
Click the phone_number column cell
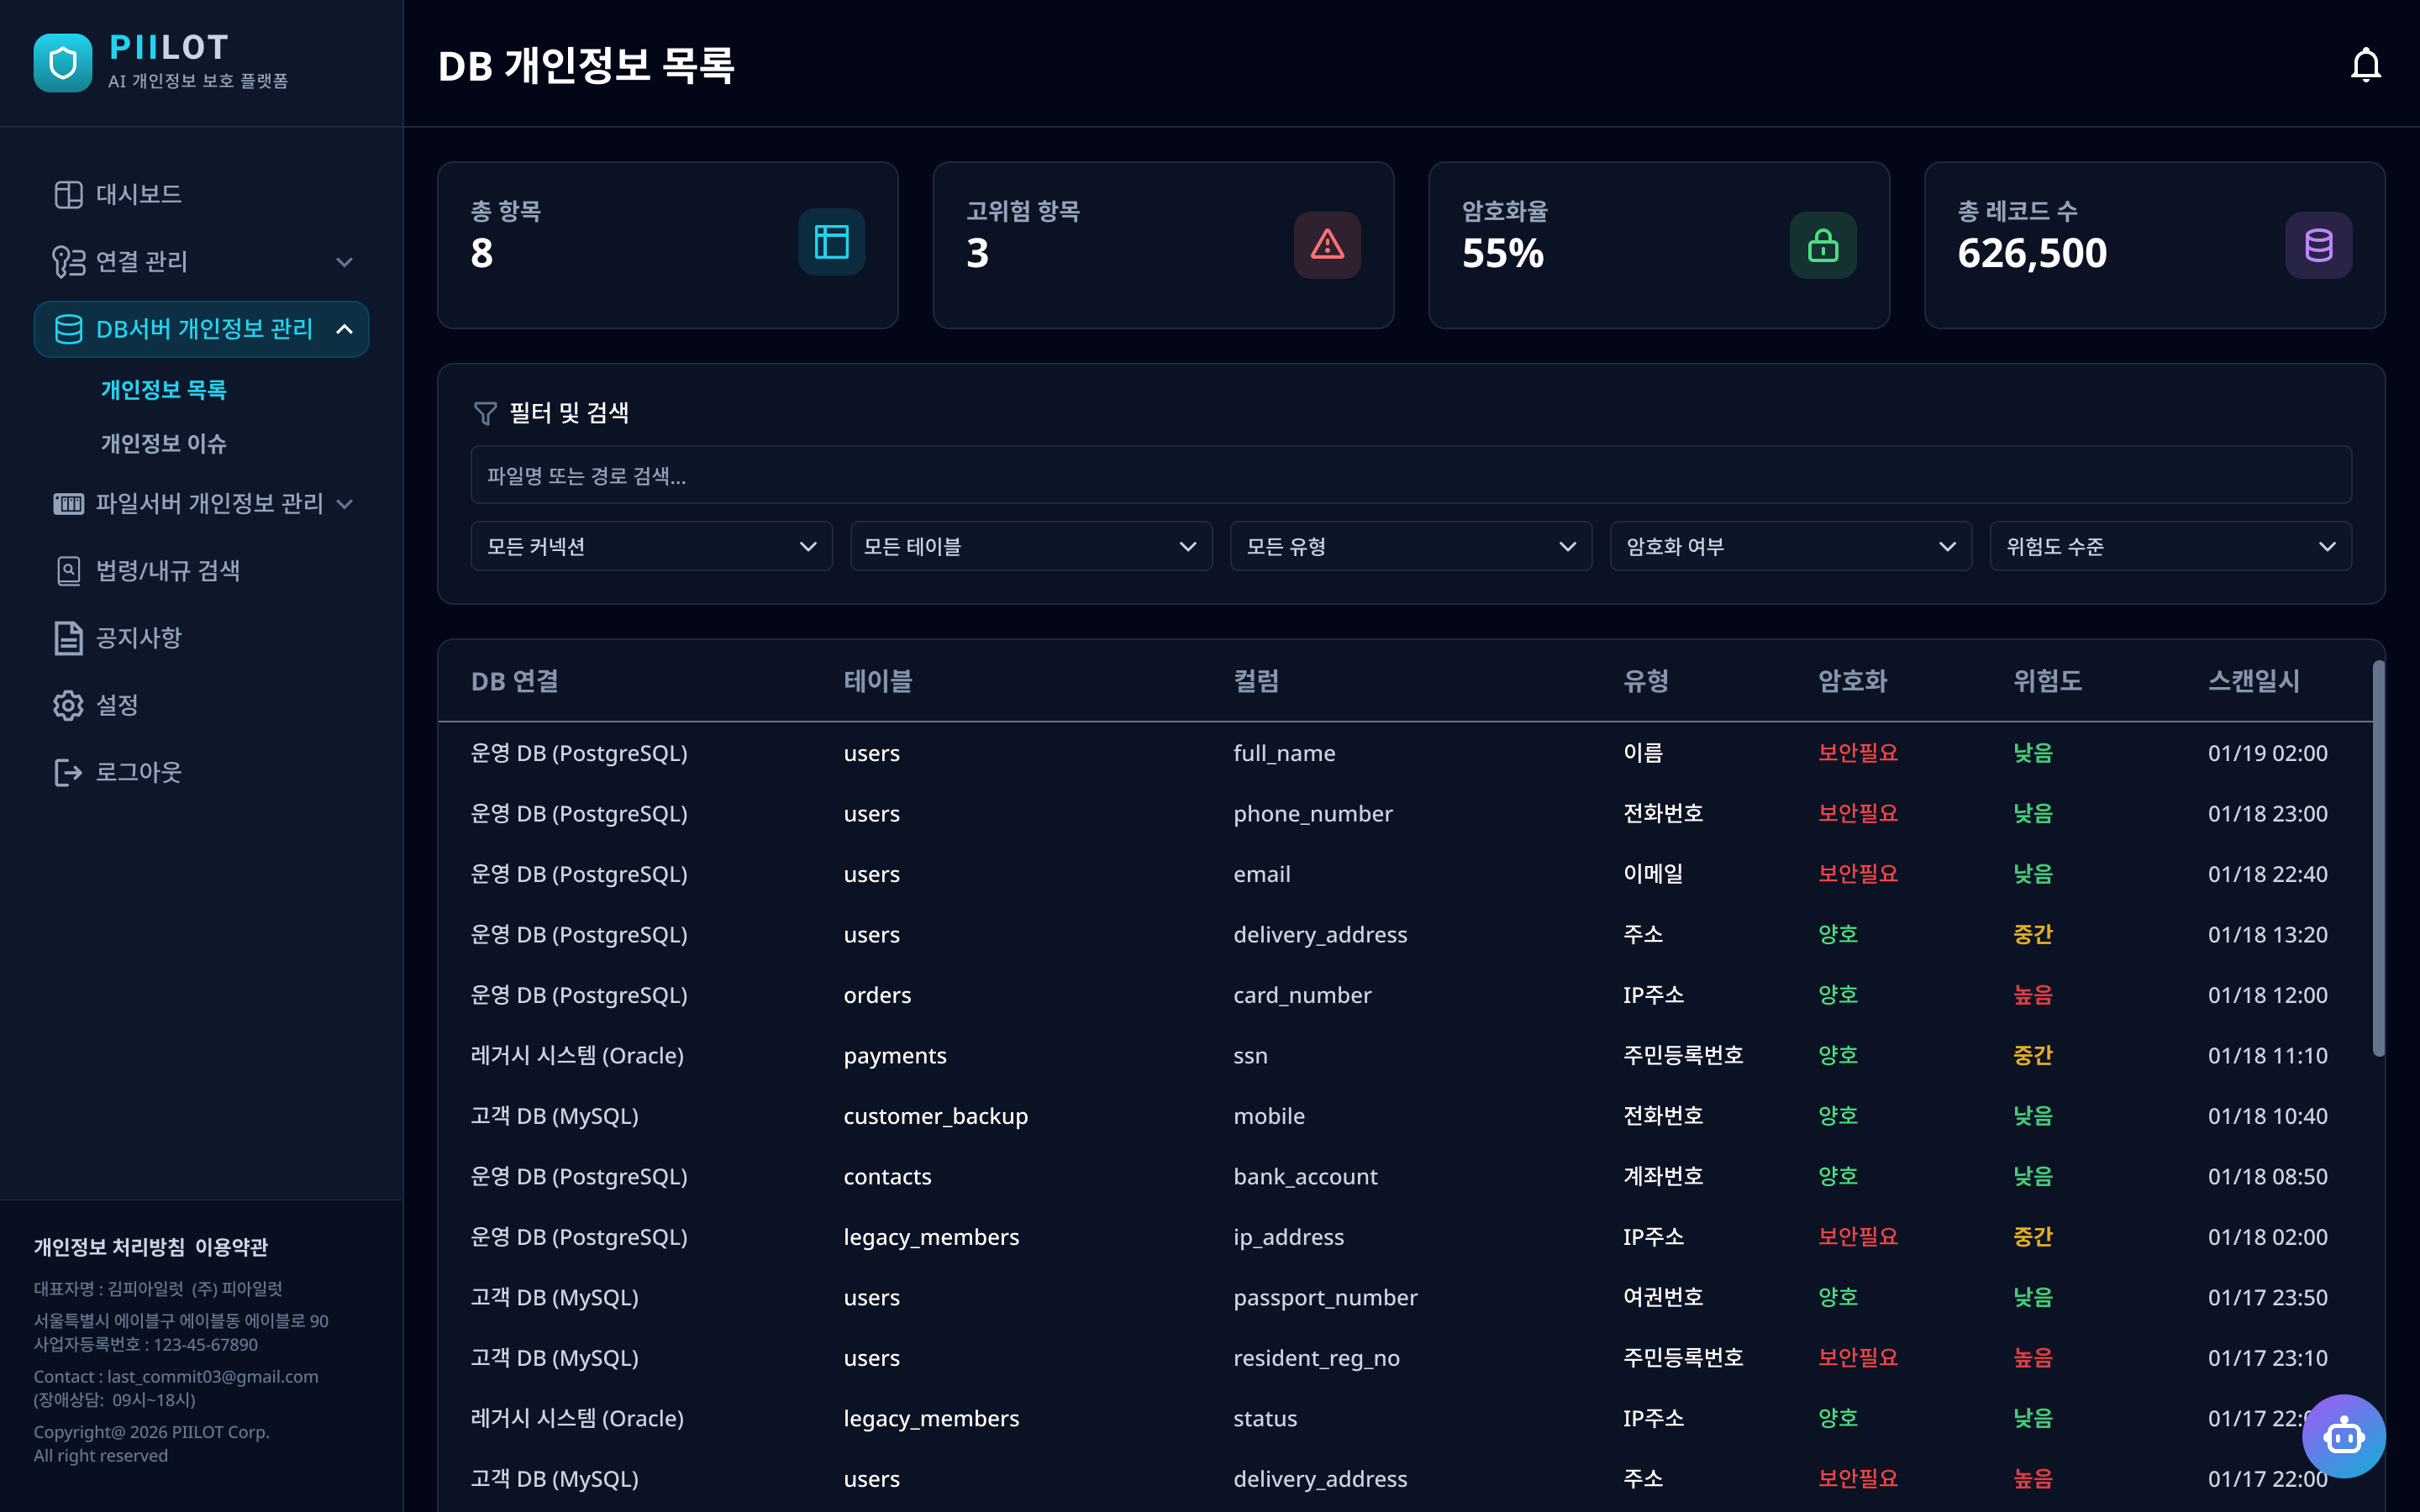click(x=1313, y=814)
